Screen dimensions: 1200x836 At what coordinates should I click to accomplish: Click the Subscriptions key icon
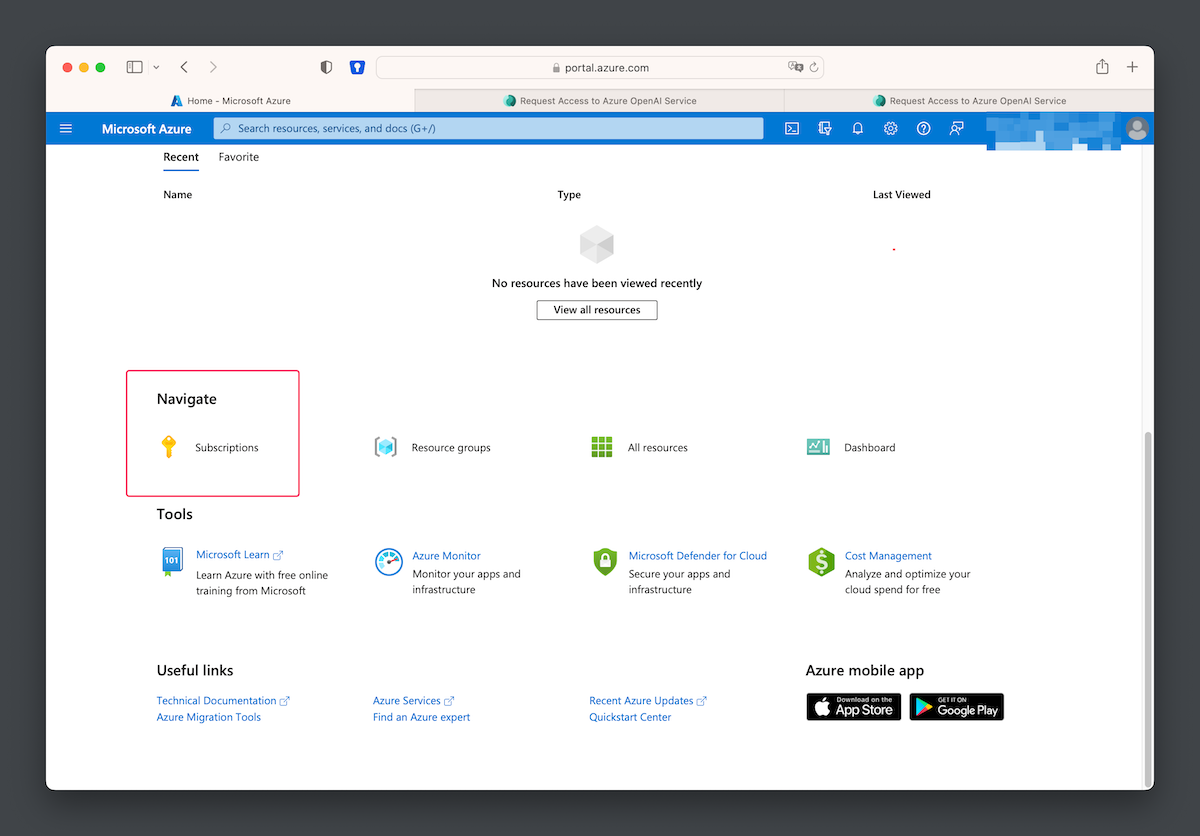[x=169, y=447]
